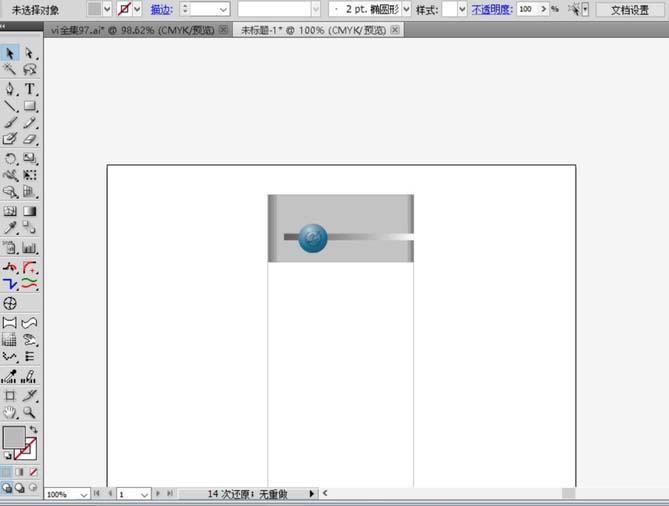Pick the Lasso tool

point(29,69)
